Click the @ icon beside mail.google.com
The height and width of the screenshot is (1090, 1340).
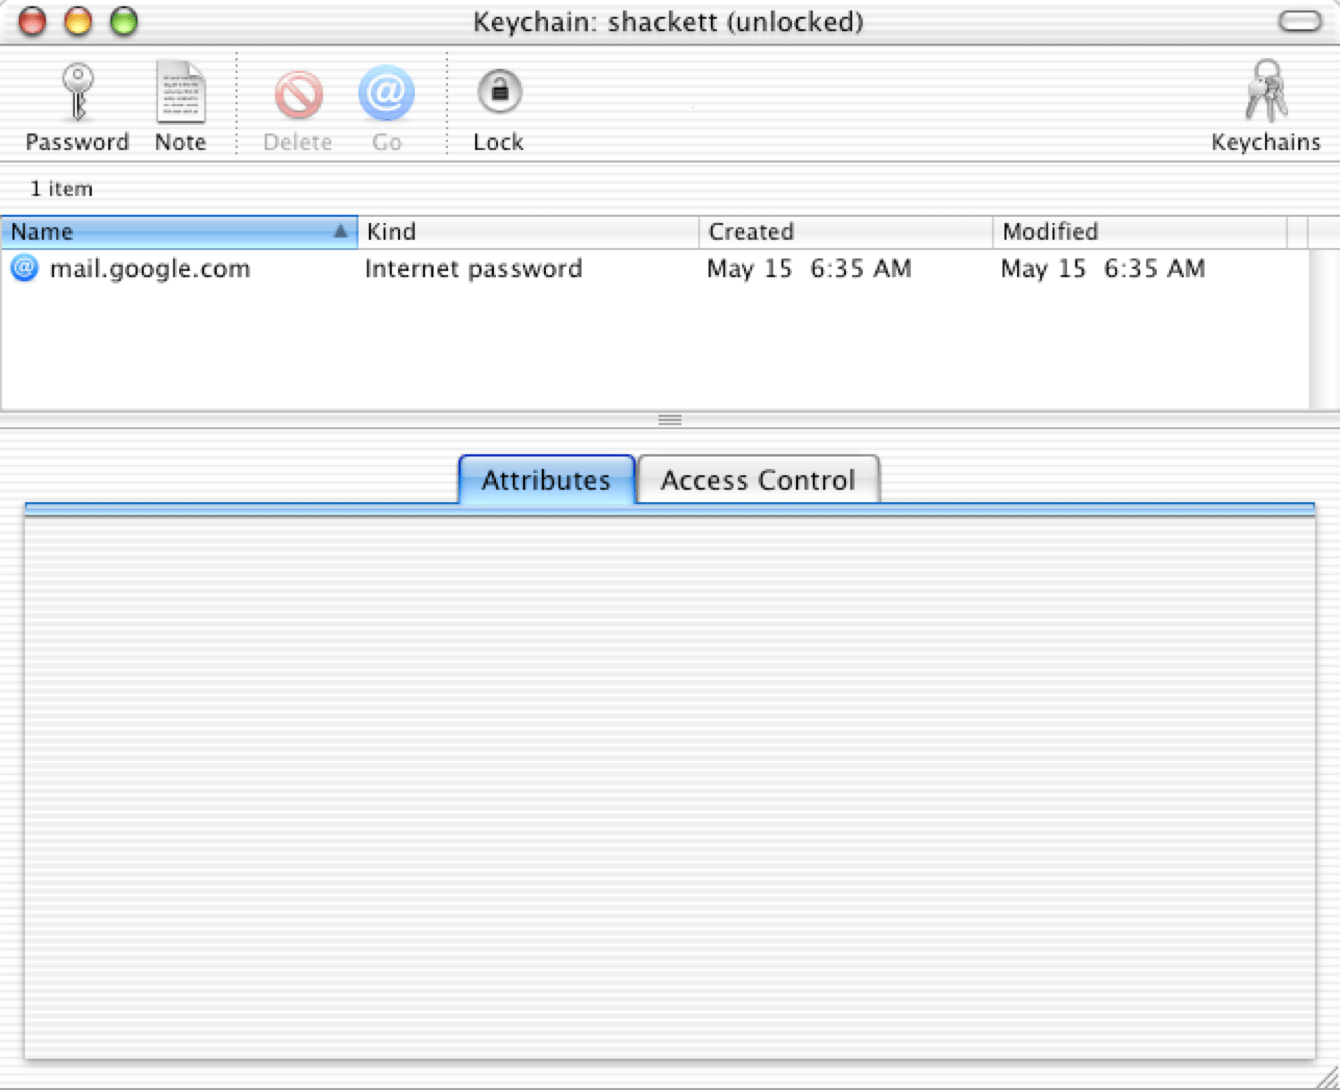pyautogui.click(x=25, y=268)
